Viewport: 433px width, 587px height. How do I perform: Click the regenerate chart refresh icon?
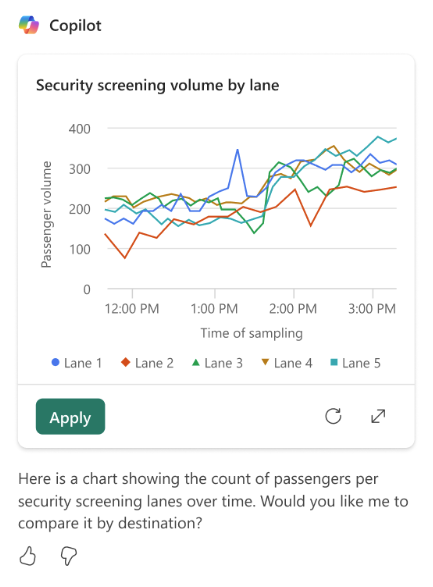coord(333,416)
